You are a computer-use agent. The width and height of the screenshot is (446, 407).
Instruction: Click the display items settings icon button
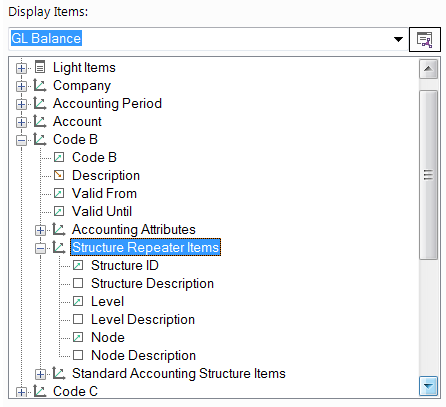(425, 39)
